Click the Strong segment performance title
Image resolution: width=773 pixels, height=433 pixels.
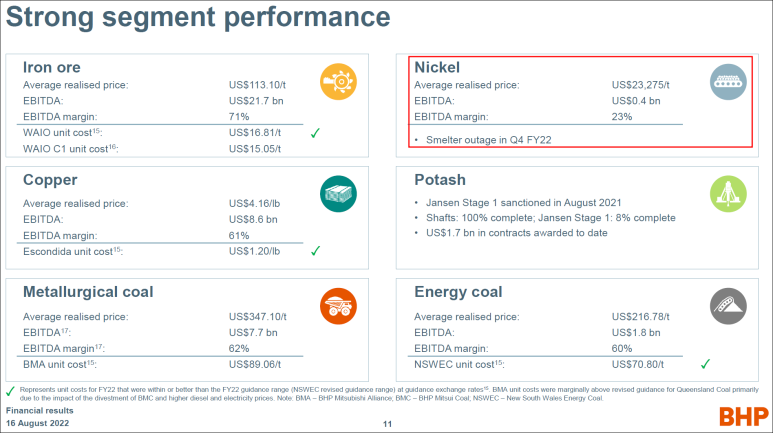pos(198,17)
